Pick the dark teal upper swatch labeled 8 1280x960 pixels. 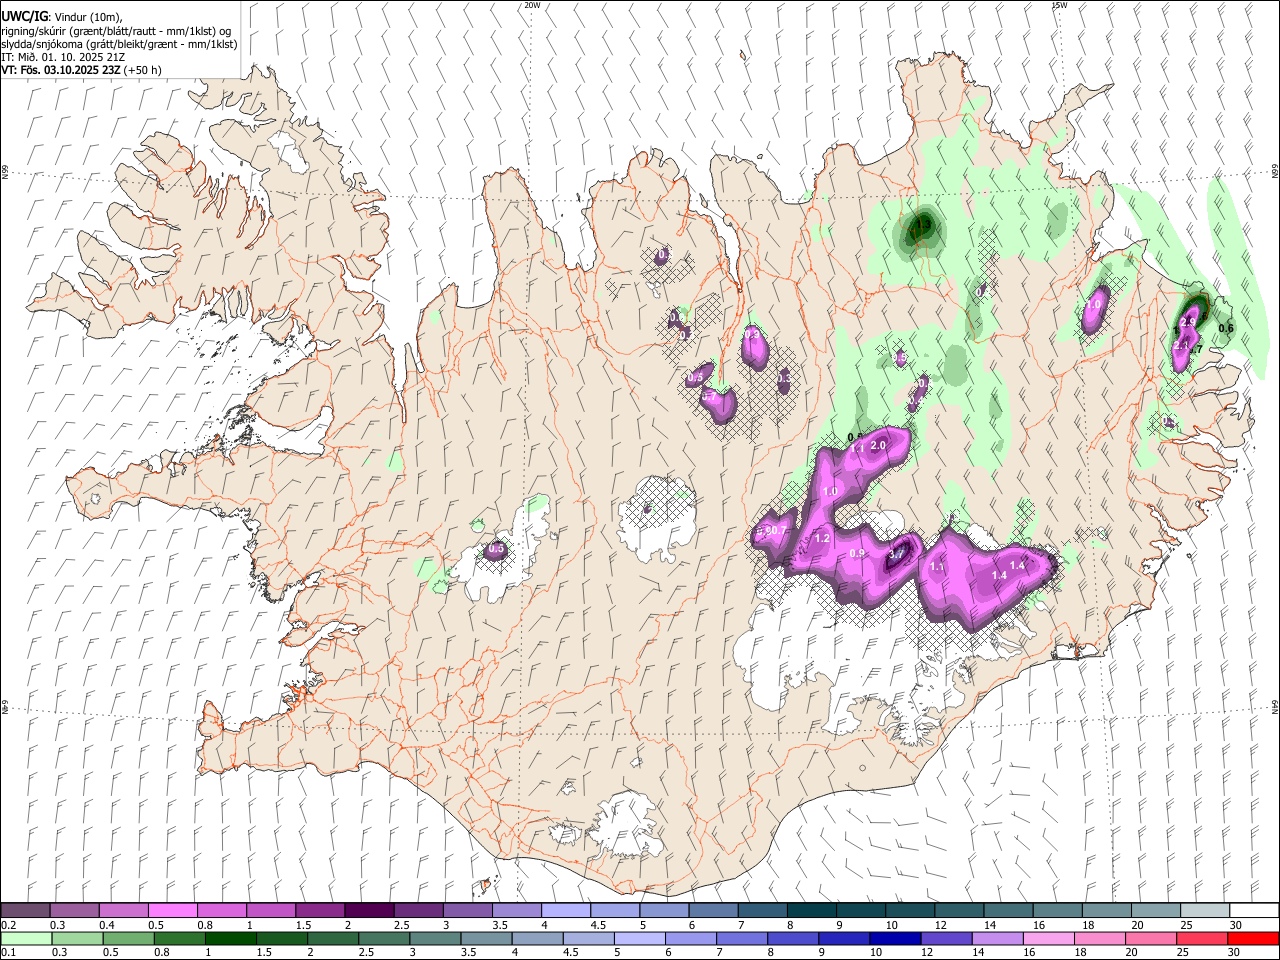[x=811, y=911]
